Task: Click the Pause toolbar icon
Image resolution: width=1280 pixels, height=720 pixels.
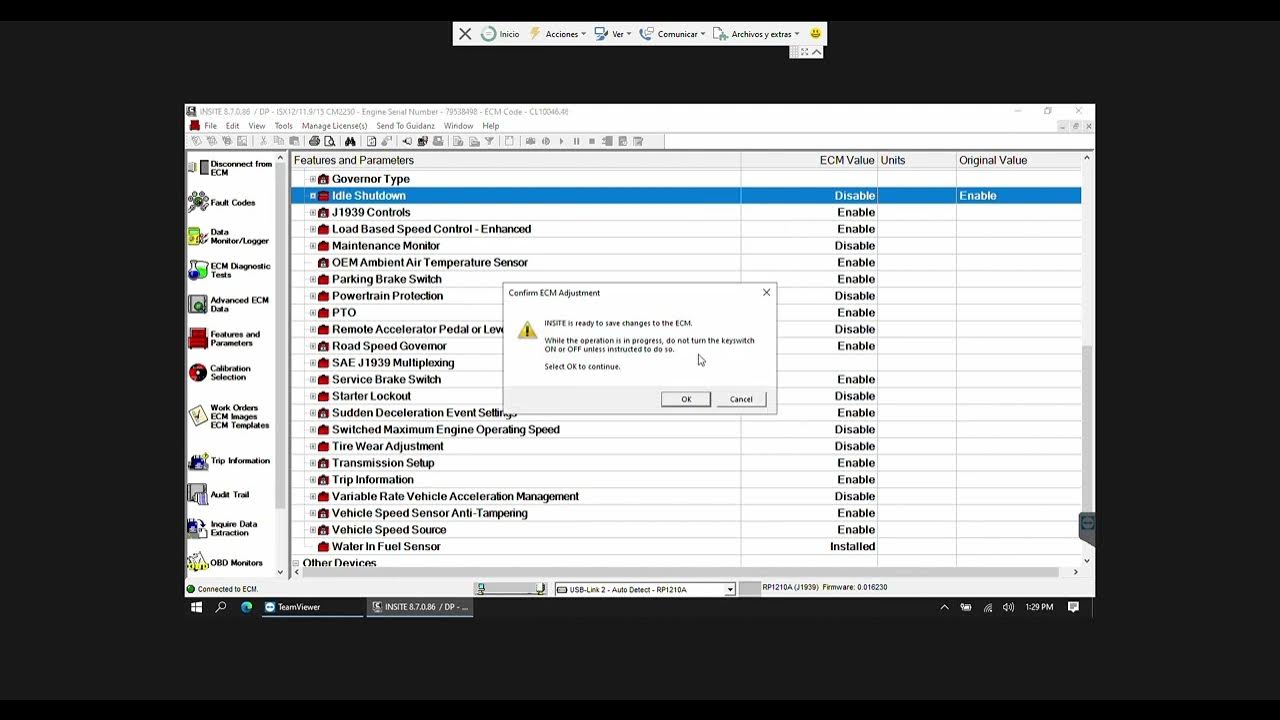Action: click(x=577, y=141)
